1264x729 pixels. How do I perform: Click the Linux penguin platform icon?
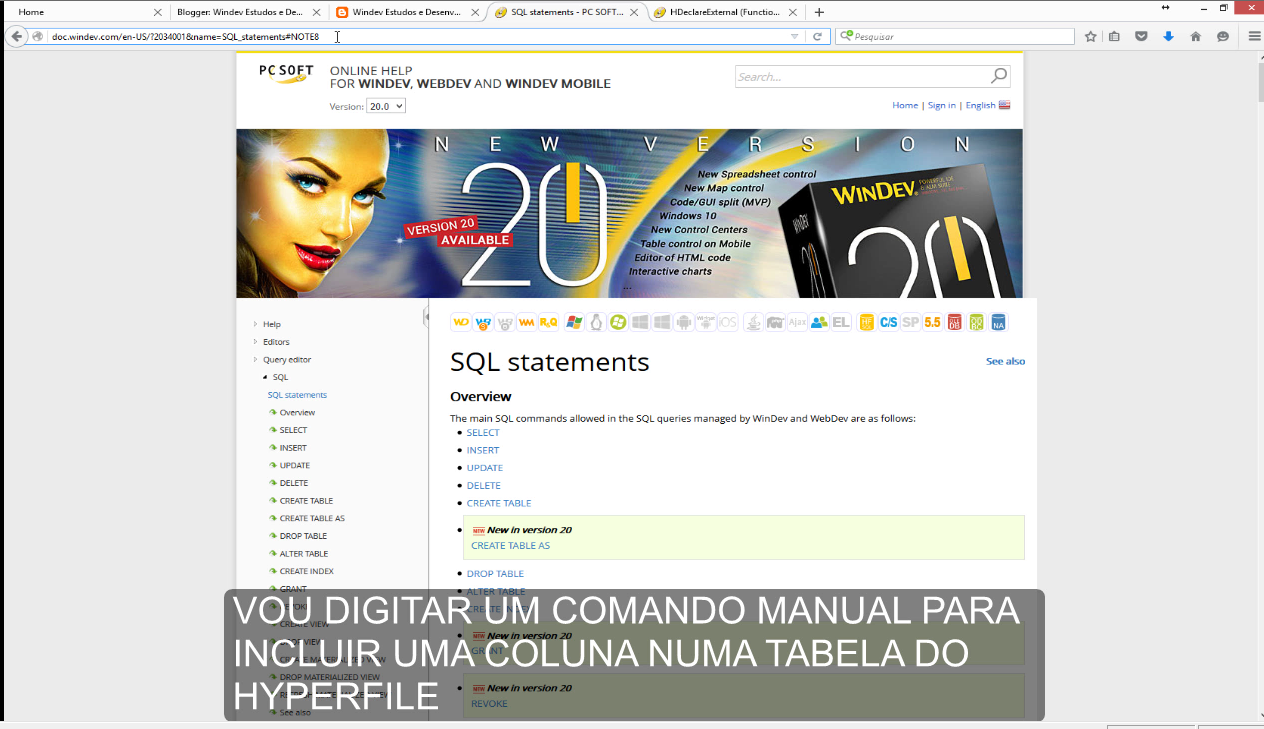(x=596, y=322)
